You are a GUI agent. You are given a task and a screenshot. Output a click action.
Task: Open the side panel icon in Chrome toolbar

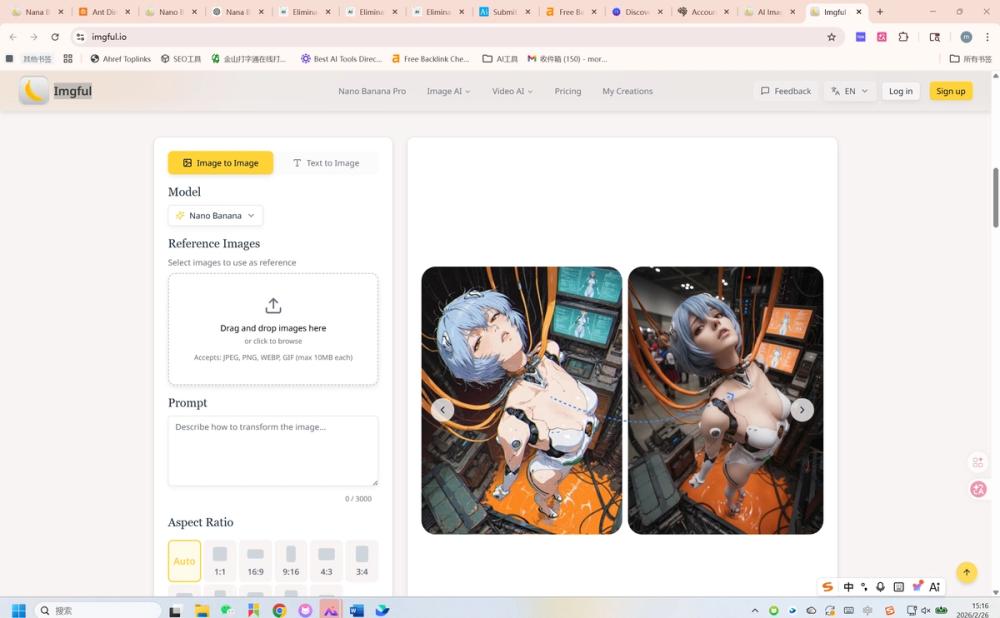[x=934, y=37]
